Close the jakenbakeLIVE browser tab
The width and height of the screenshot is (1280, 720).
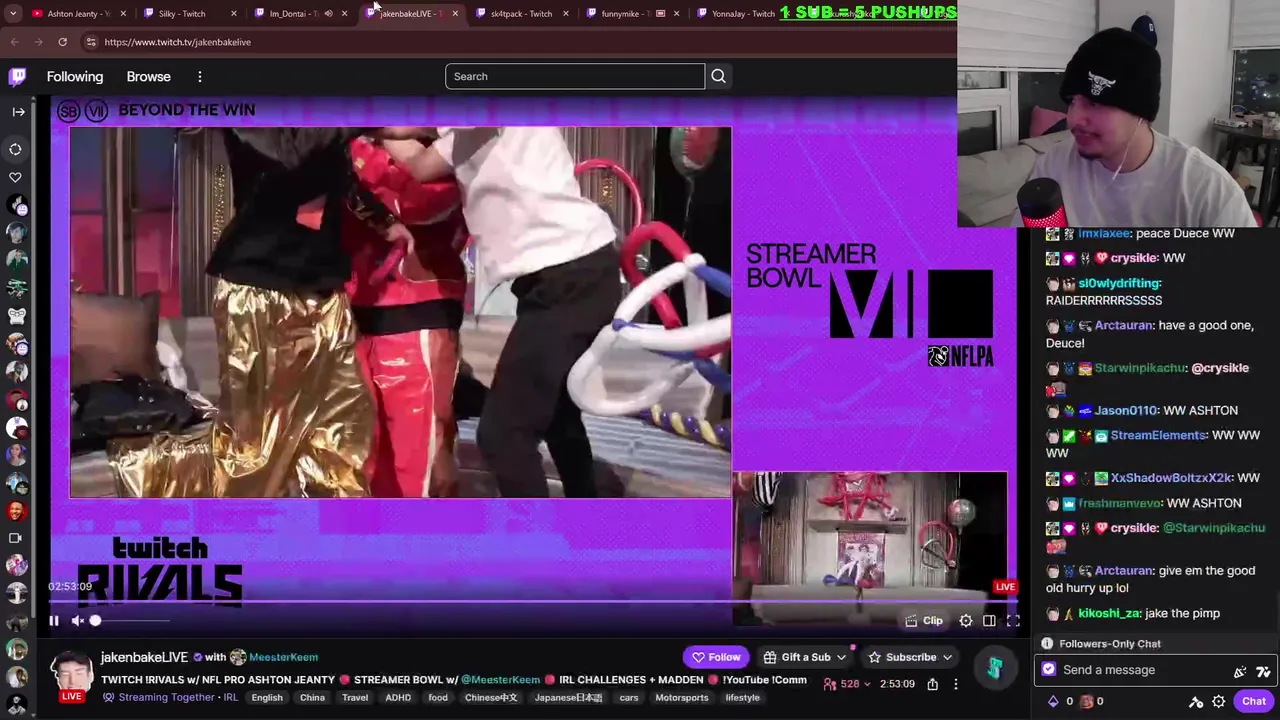[455, 14]
